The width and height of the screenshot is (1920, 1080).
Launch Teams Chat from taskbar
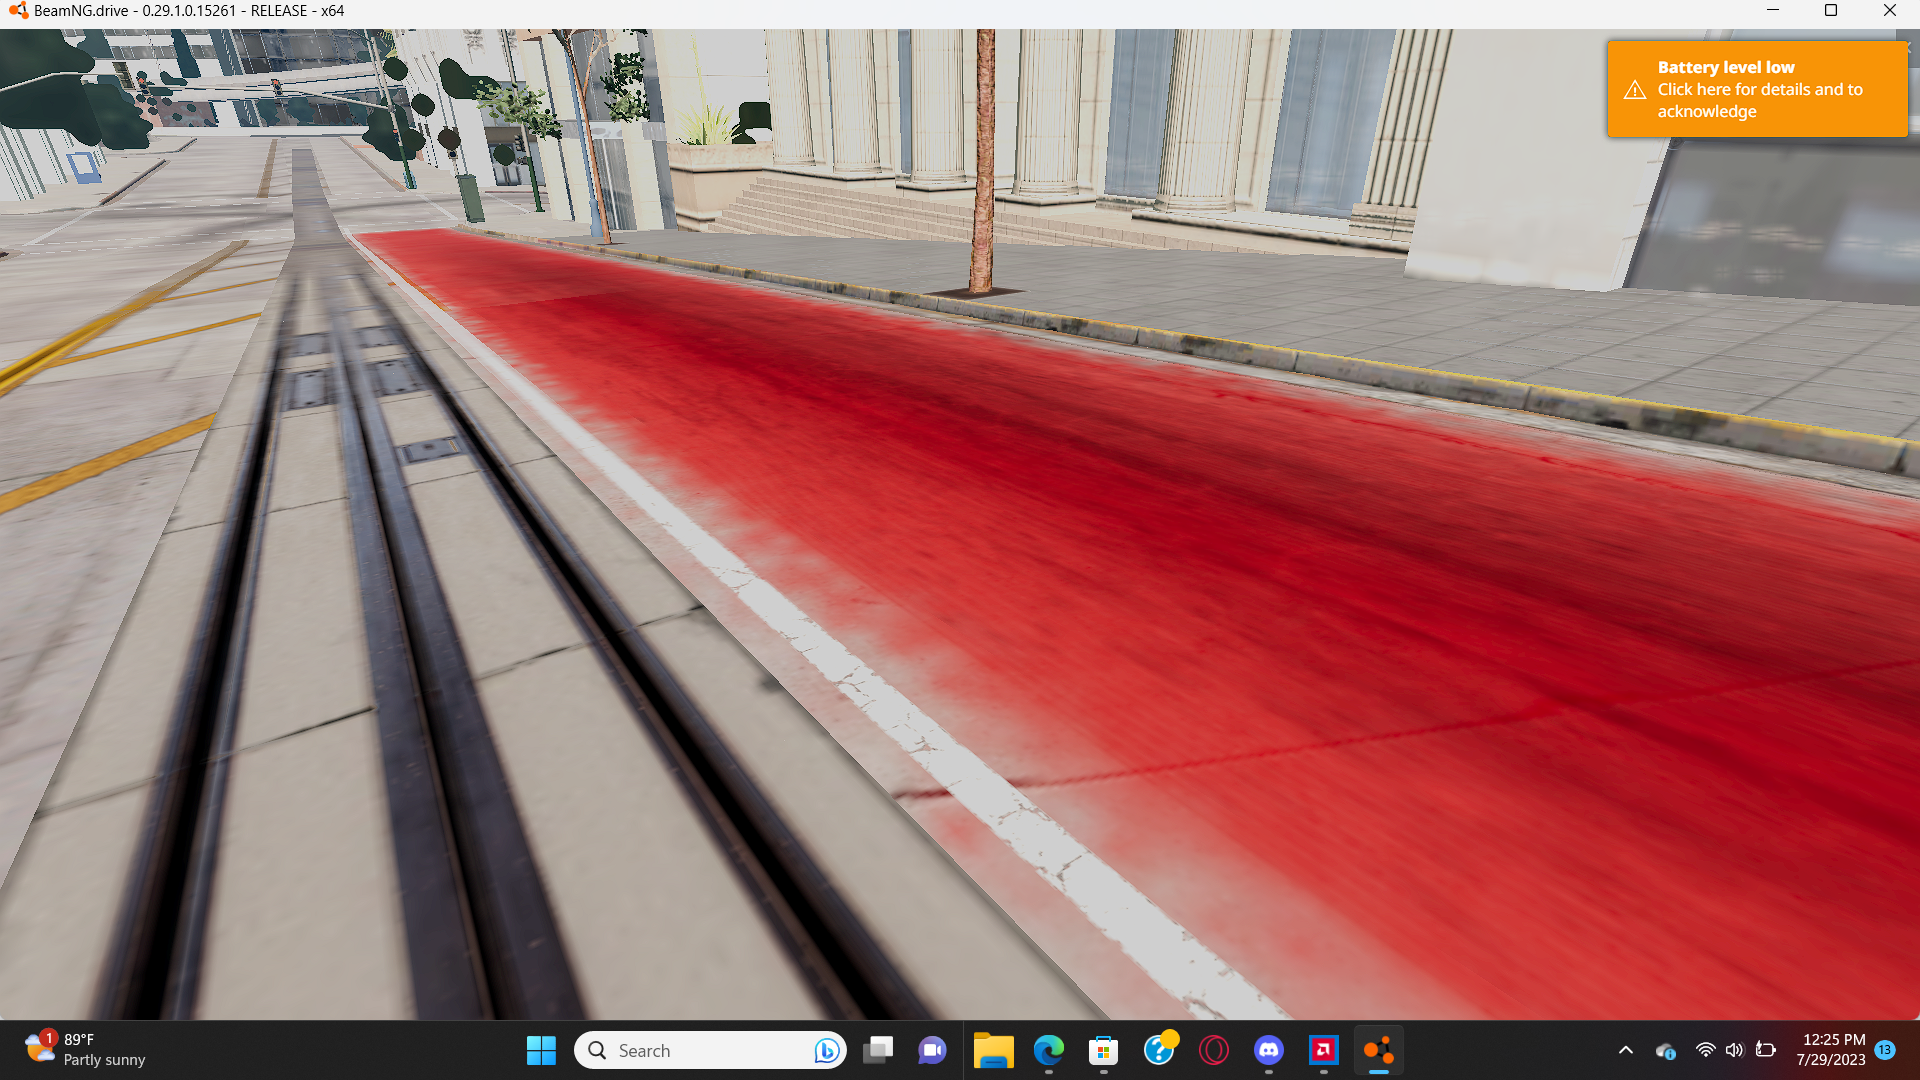coord(932,1050)
